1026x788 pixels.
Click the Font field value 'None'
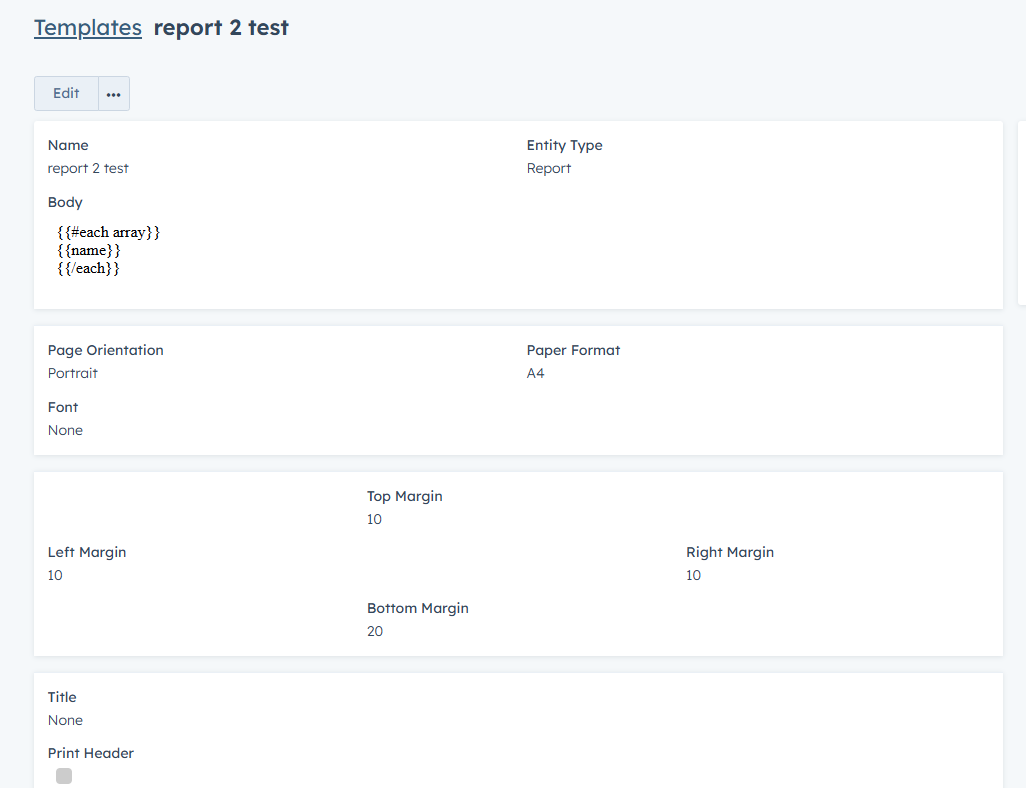coord(65,430)
